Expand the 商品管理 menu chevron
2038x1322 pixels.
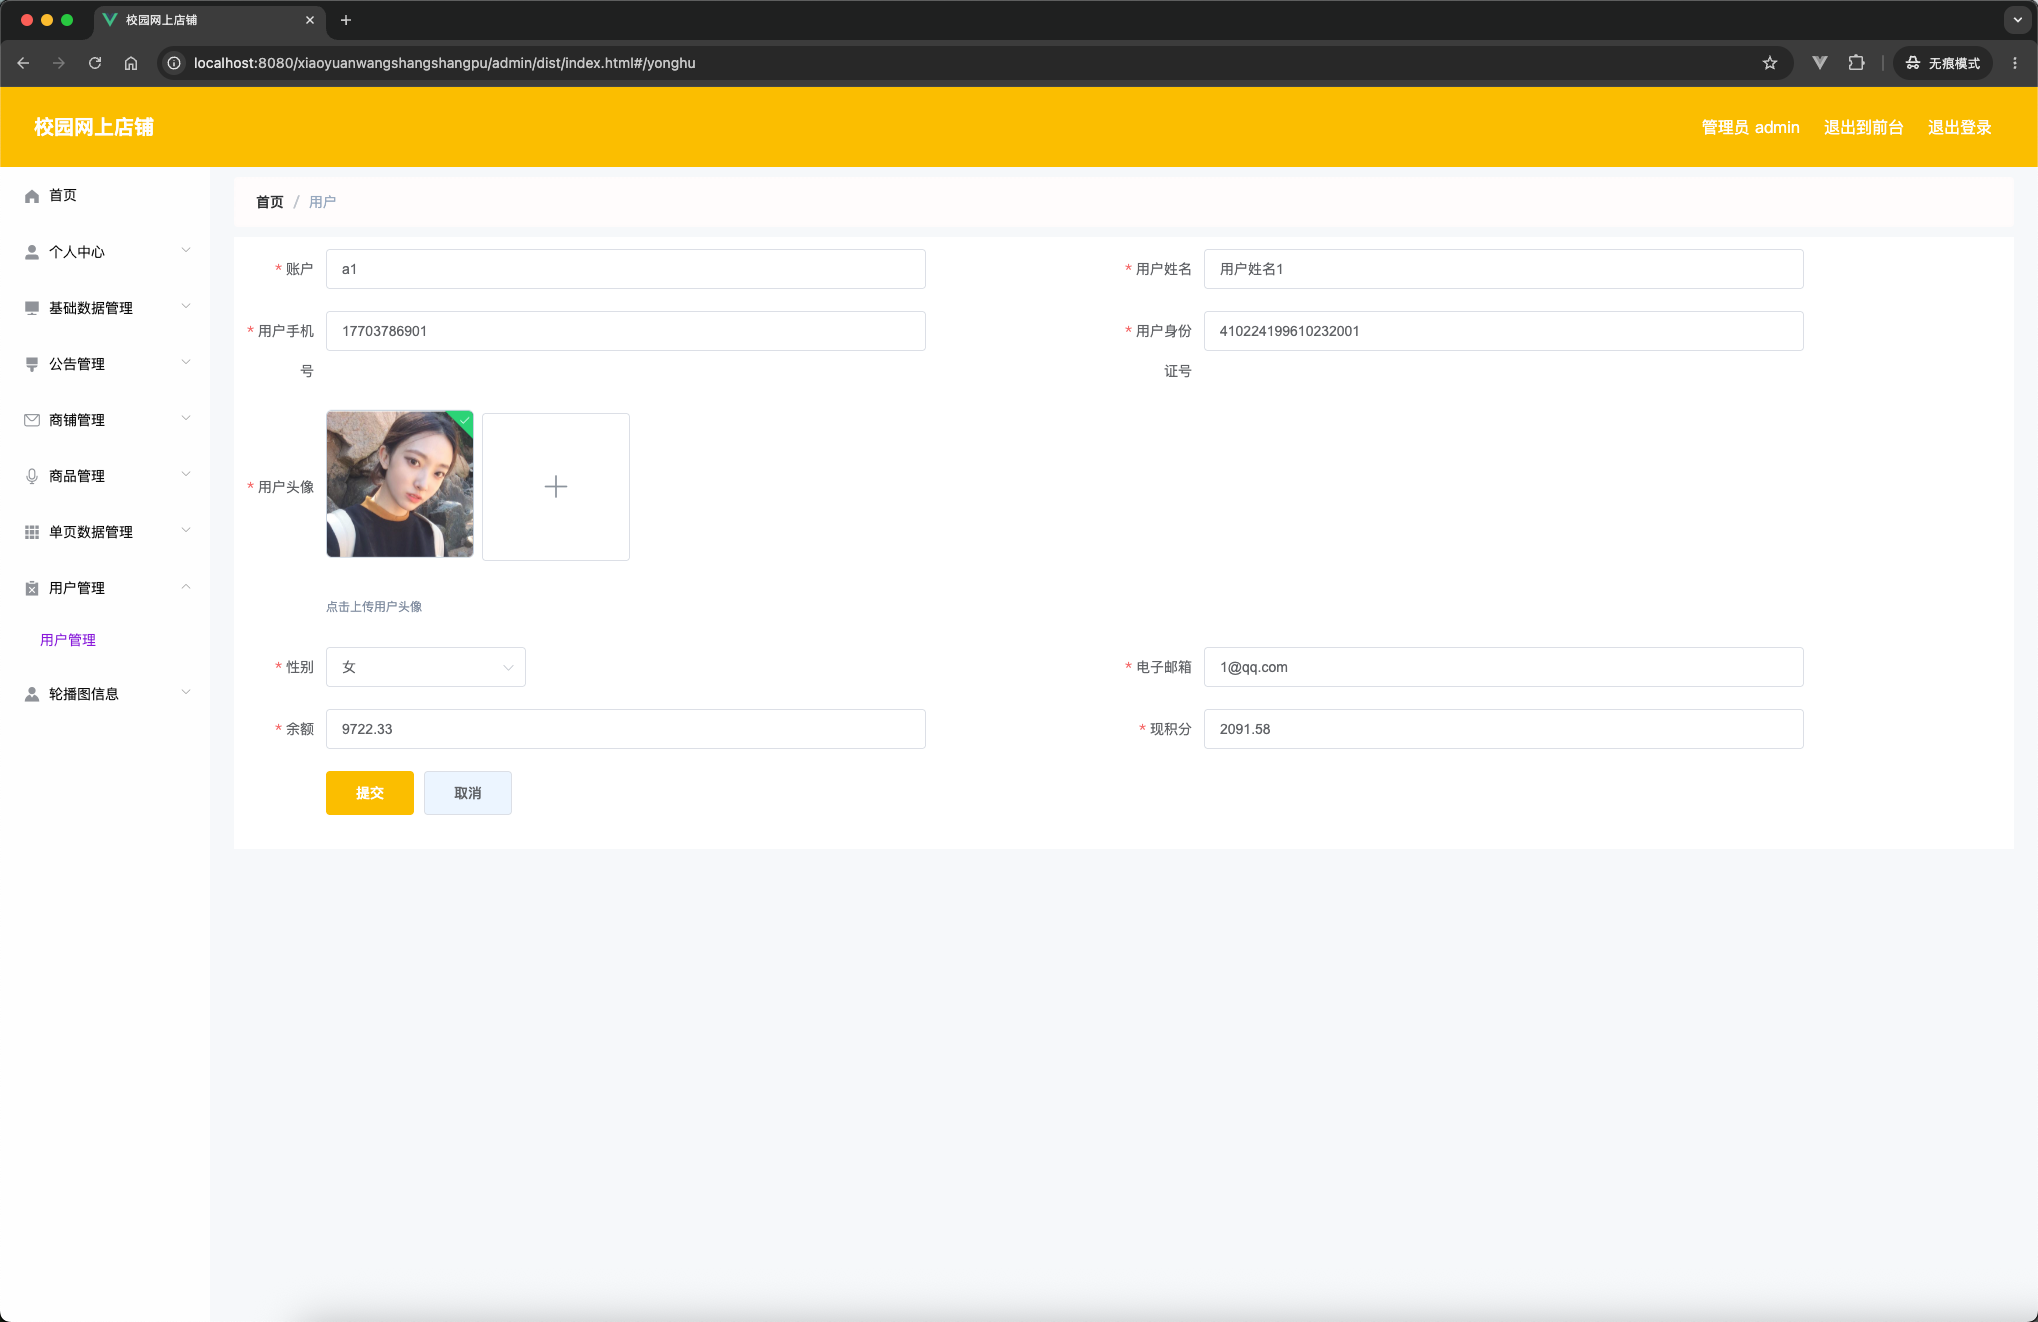pos(186,474)
